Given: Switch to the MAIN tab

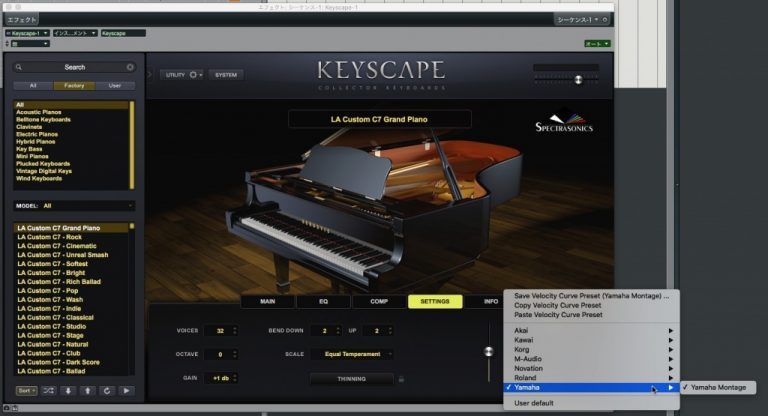Looking at the screenshot, I should point(267,301).
